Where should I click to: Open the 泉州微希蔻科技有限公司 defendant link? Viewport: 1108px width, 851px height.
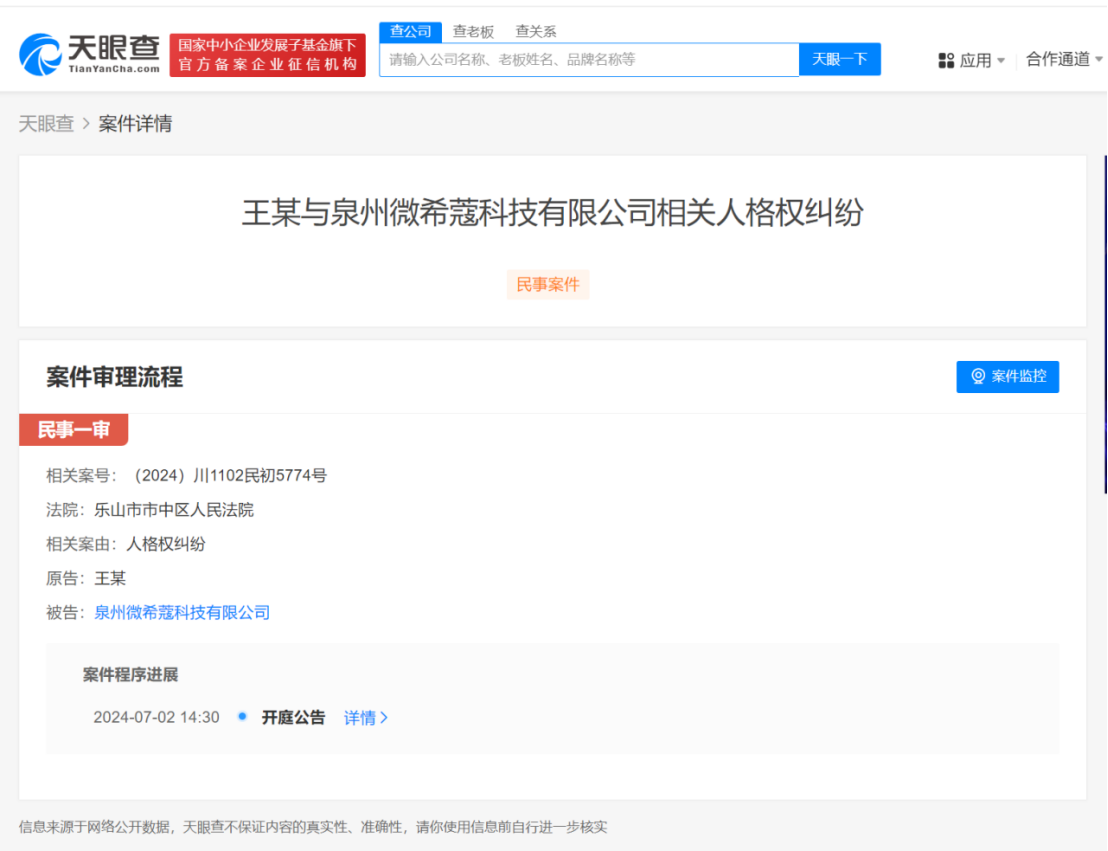(184, 612)
